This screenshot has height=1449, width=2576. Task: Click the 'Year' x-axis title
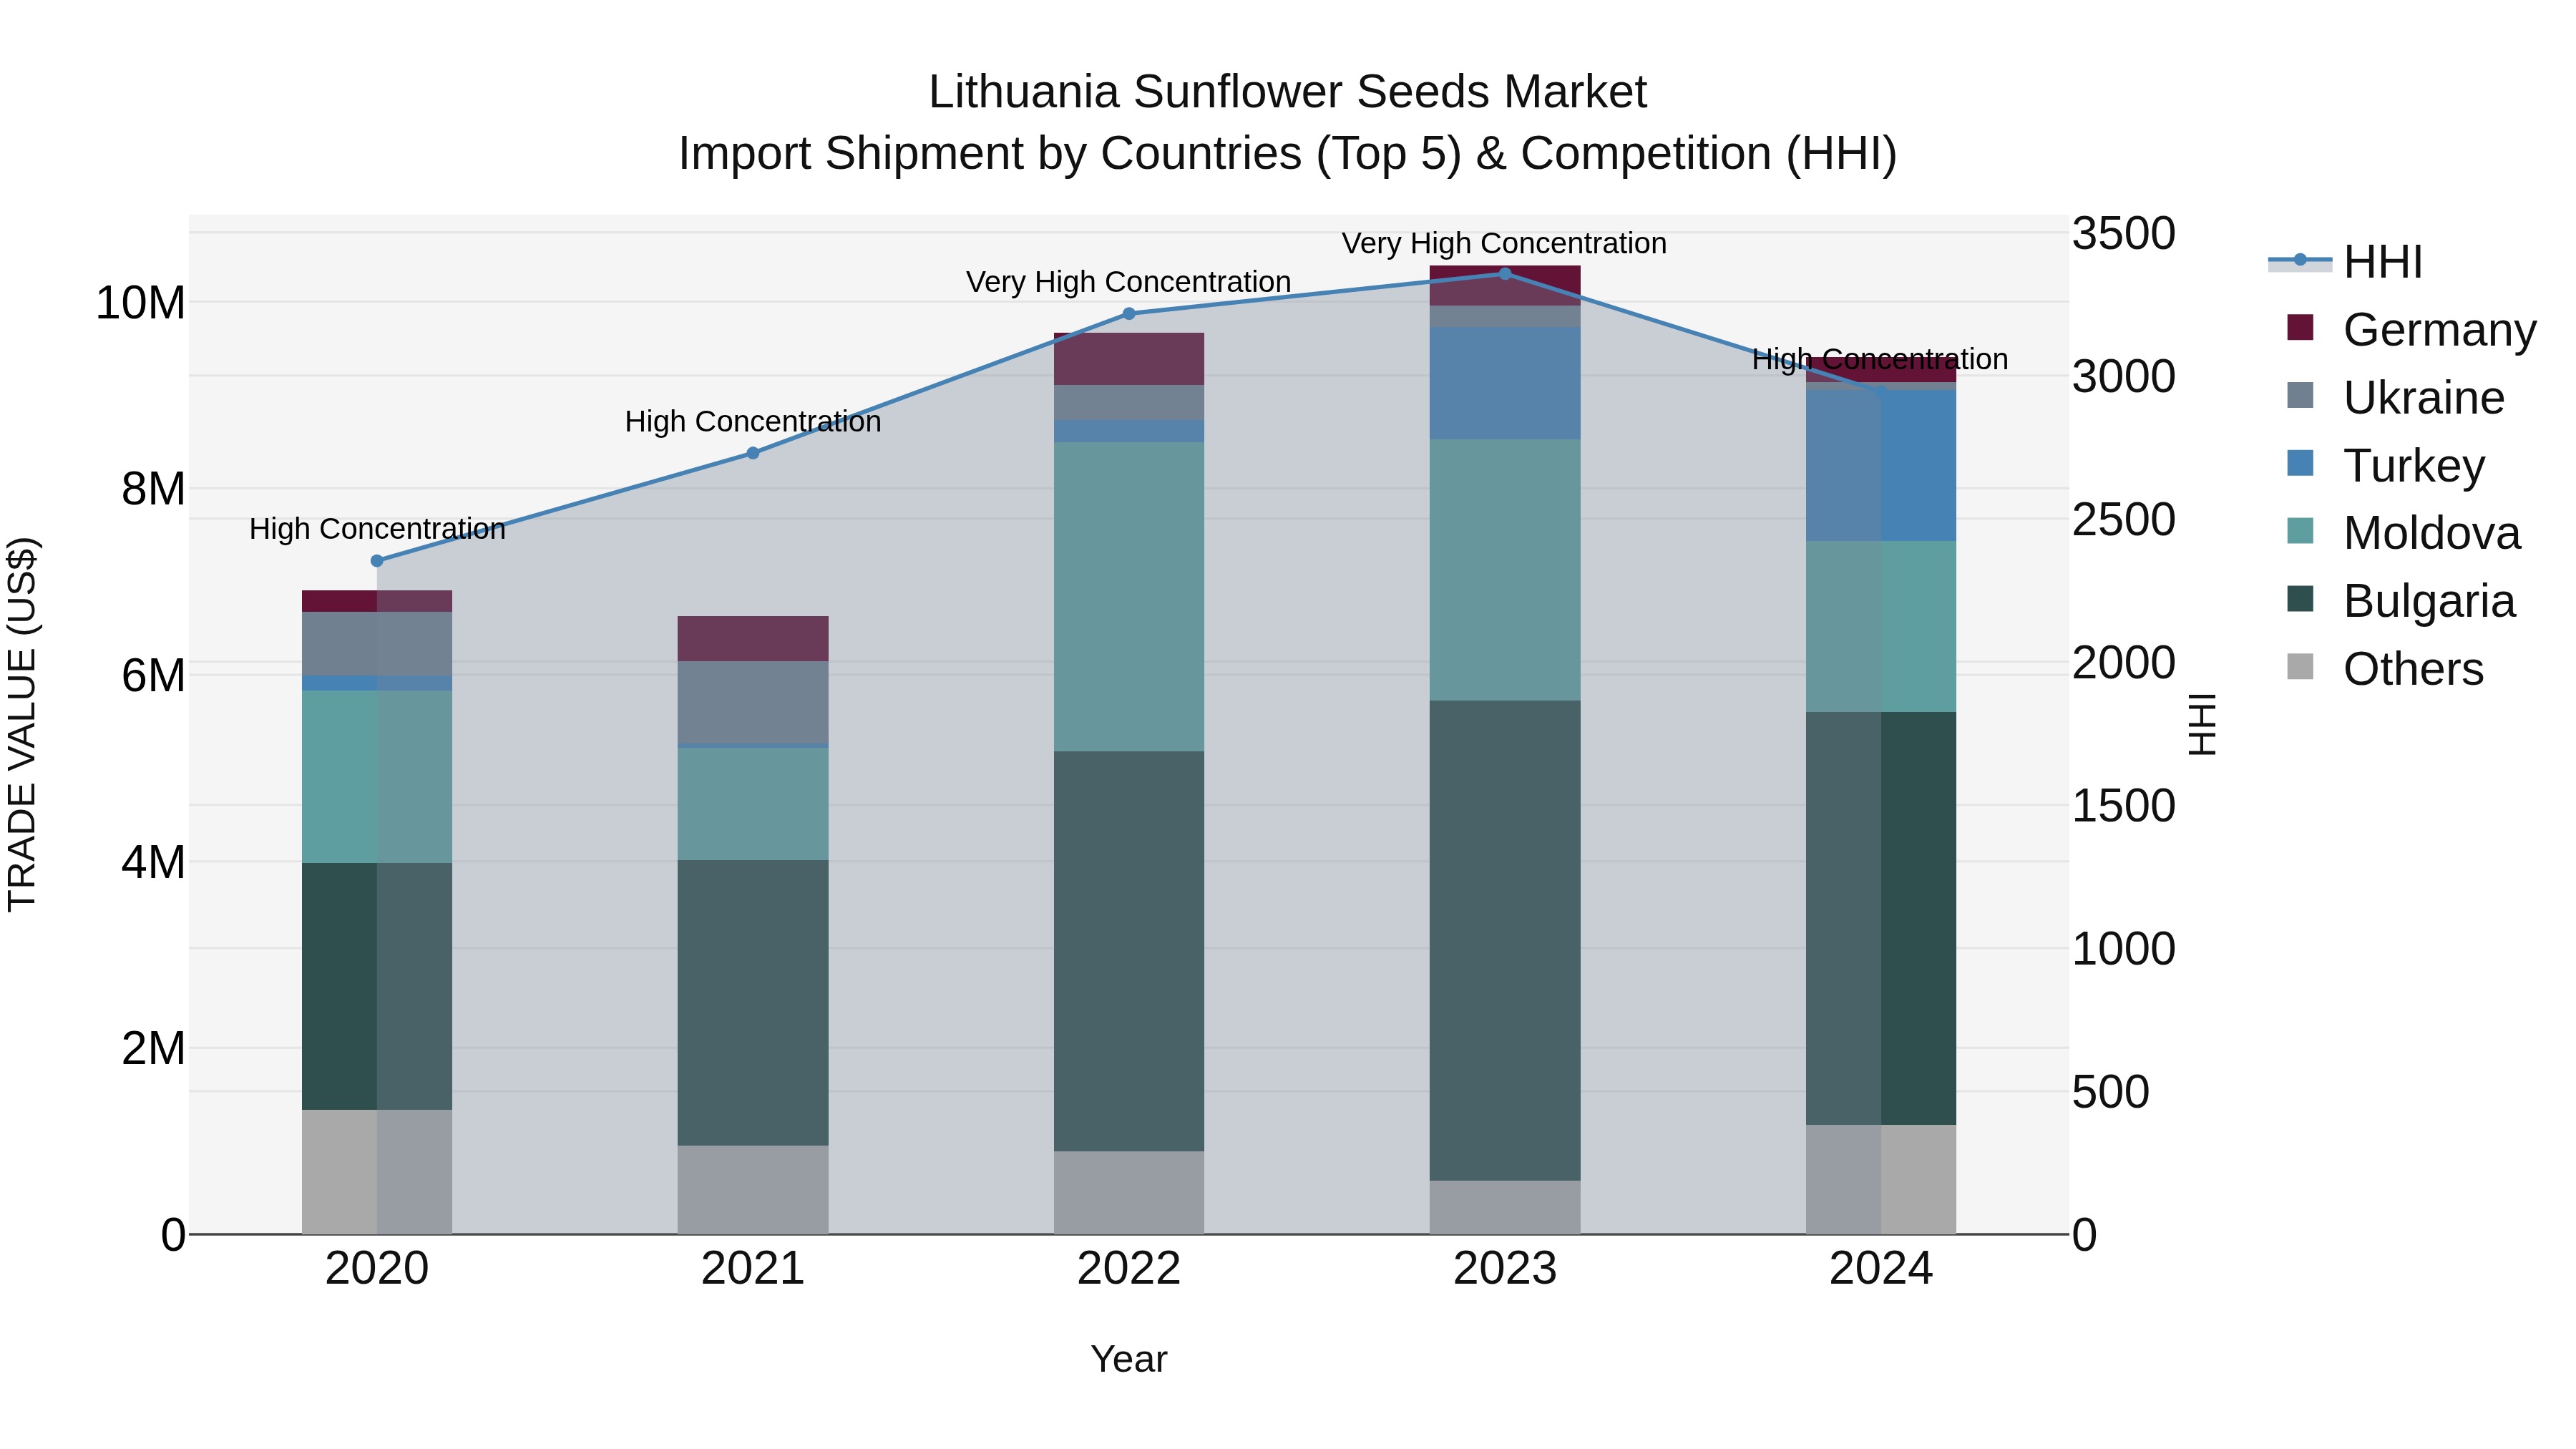(x=1129, y=1360)
